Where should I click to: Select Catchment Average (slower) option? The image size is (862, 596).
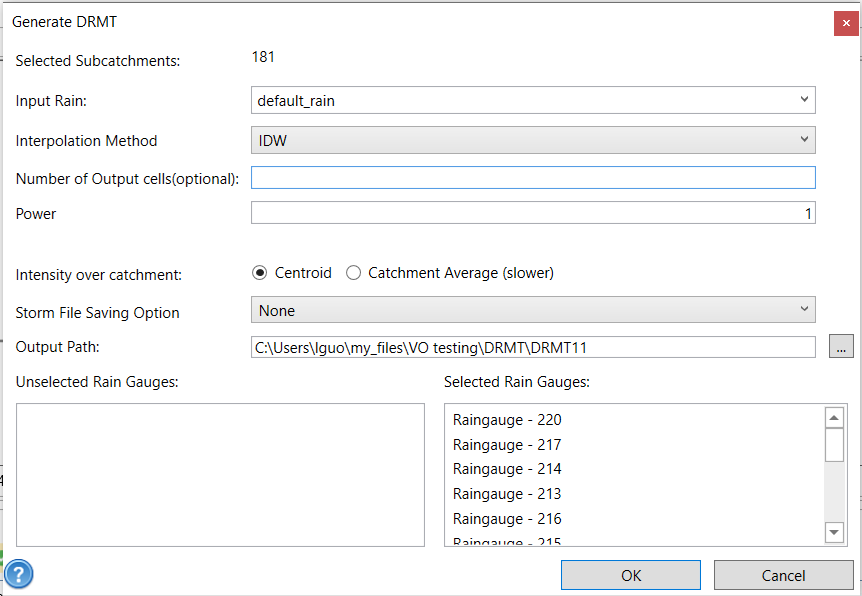(x=353, y=273)
